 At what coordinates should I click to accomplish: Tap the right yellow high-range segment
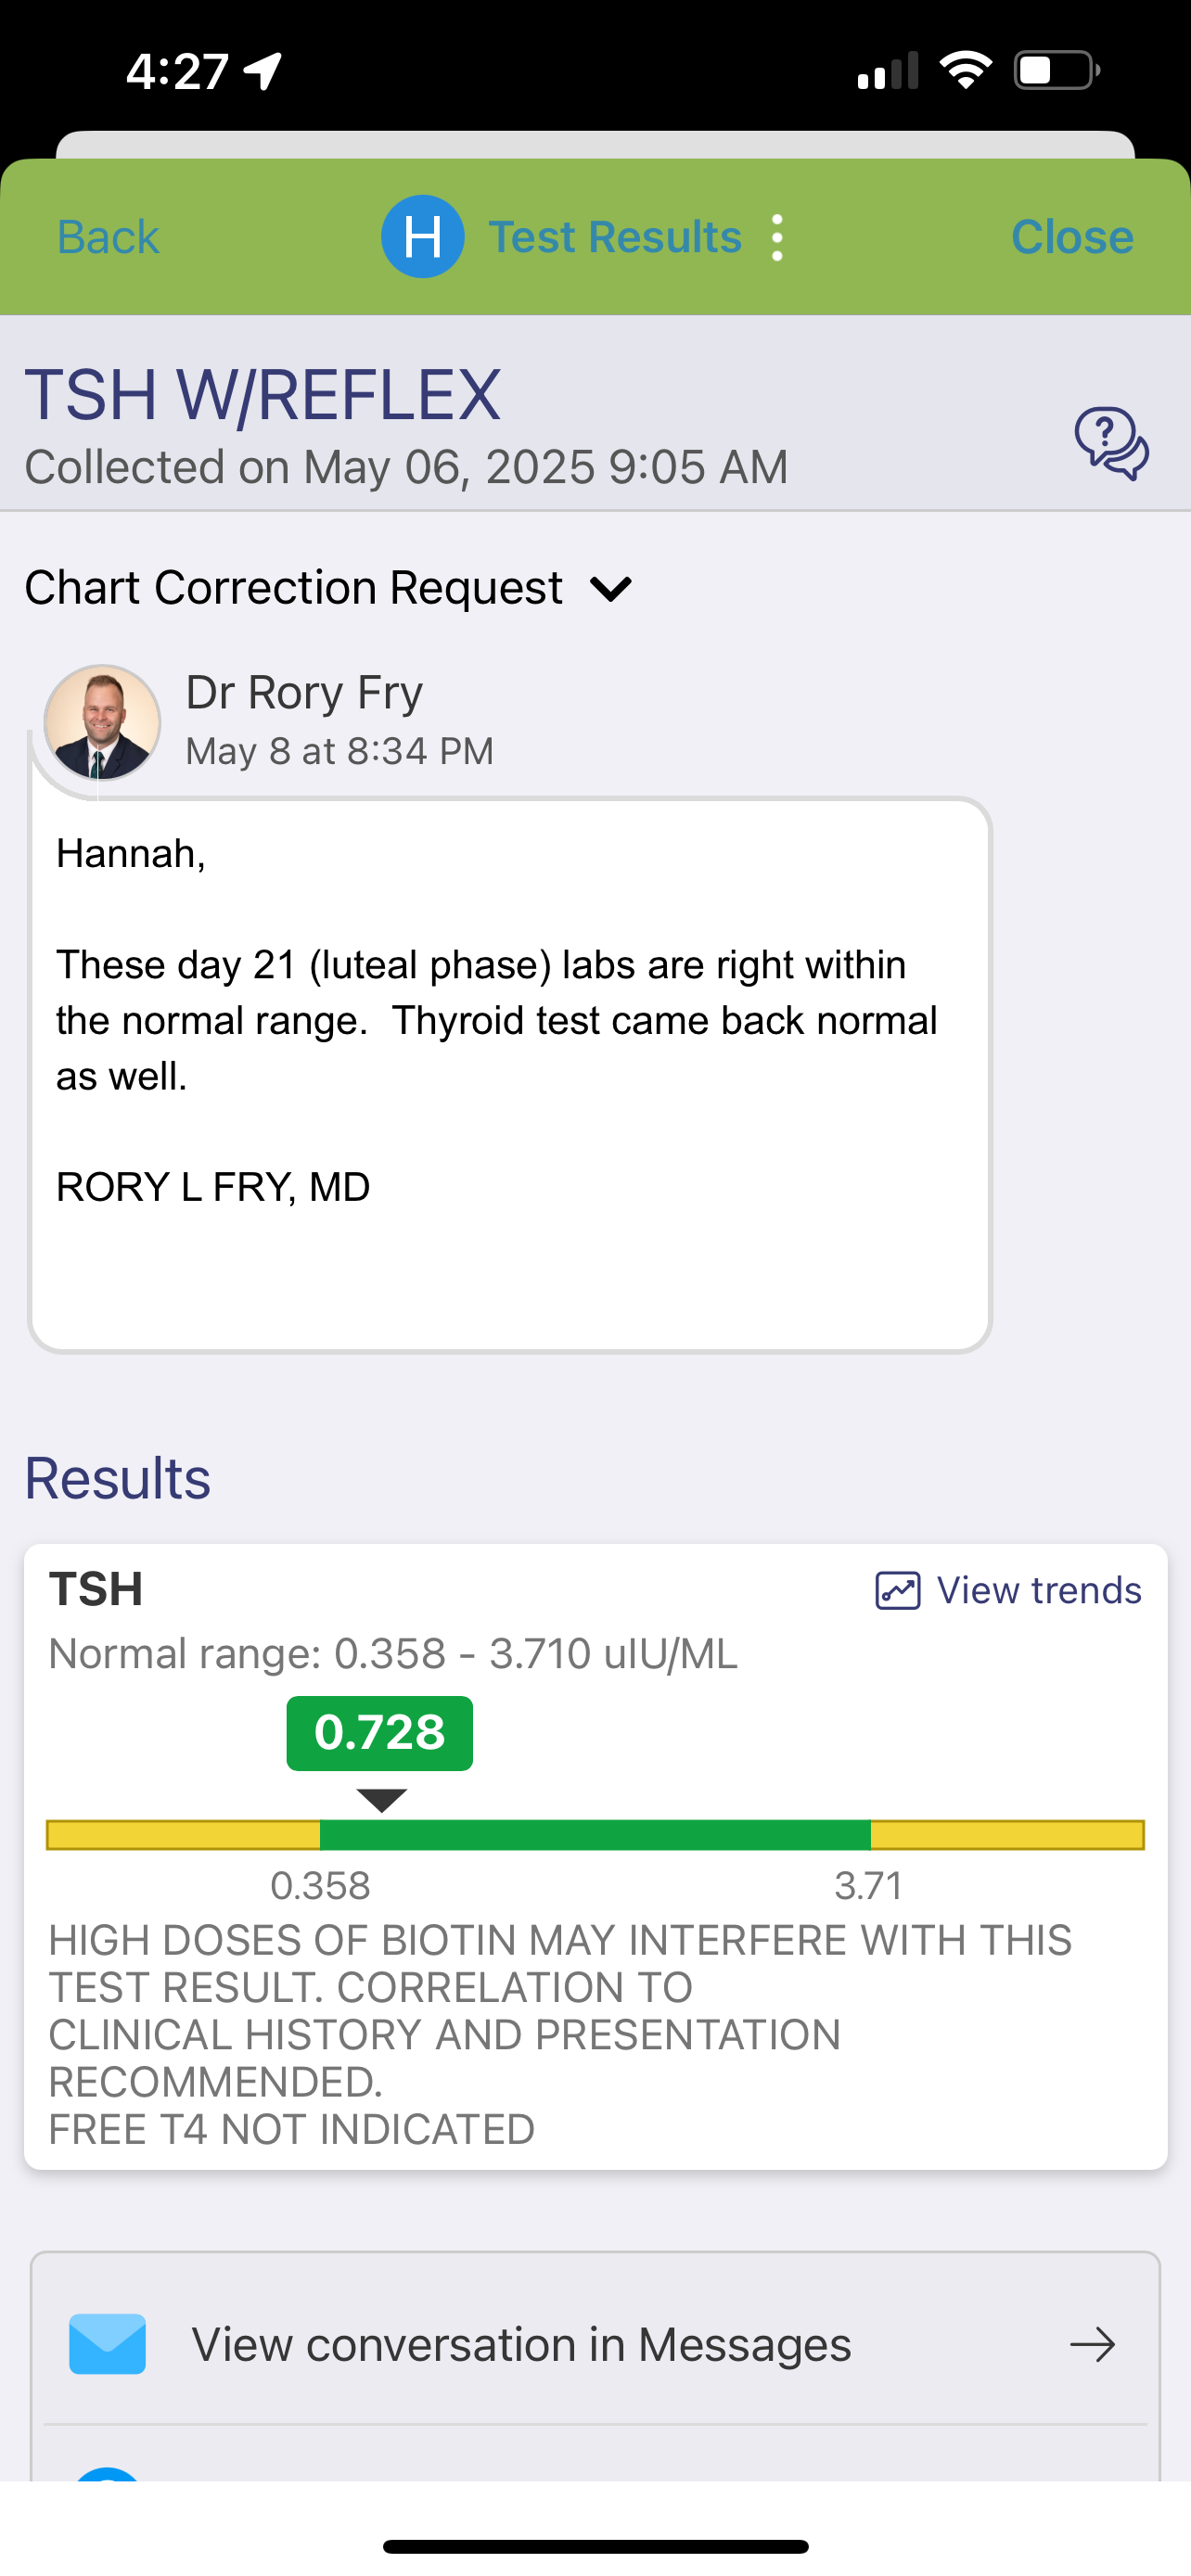click(1006, 1835)
